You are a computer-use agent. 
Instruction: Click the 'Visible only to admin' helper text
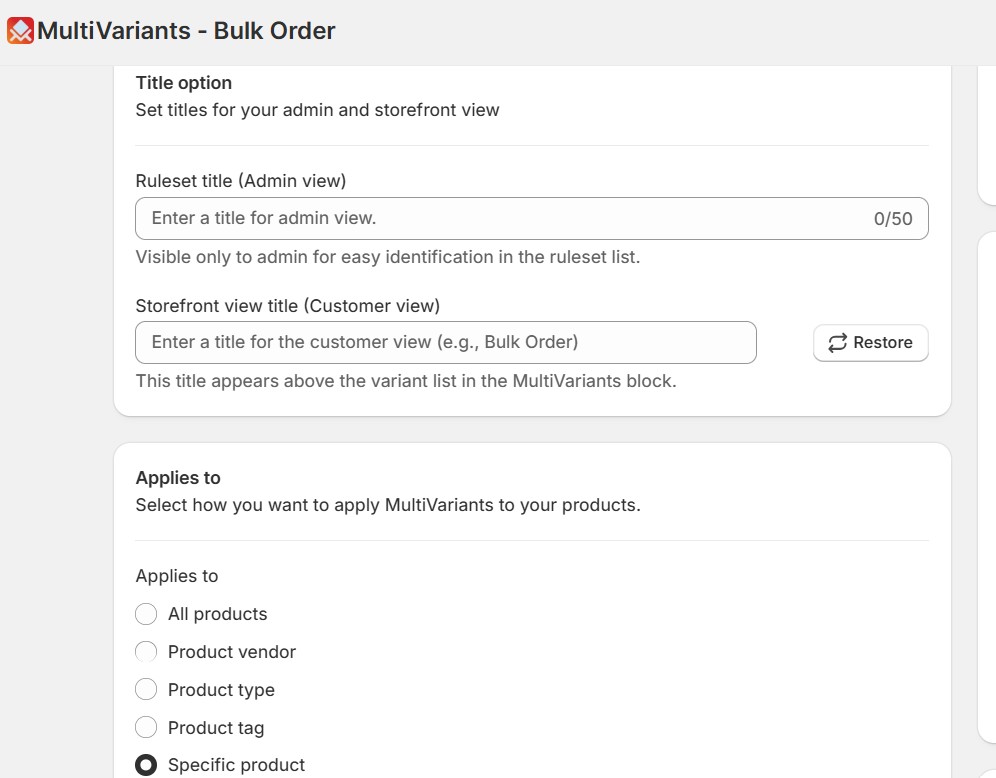point(388,257)
